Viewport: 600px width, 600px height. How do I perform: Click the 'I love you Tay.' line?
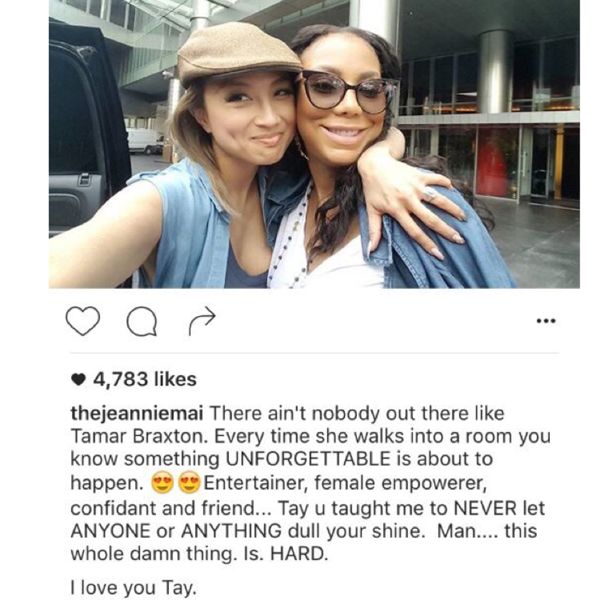pyautogui.click(x=134, y=587)
